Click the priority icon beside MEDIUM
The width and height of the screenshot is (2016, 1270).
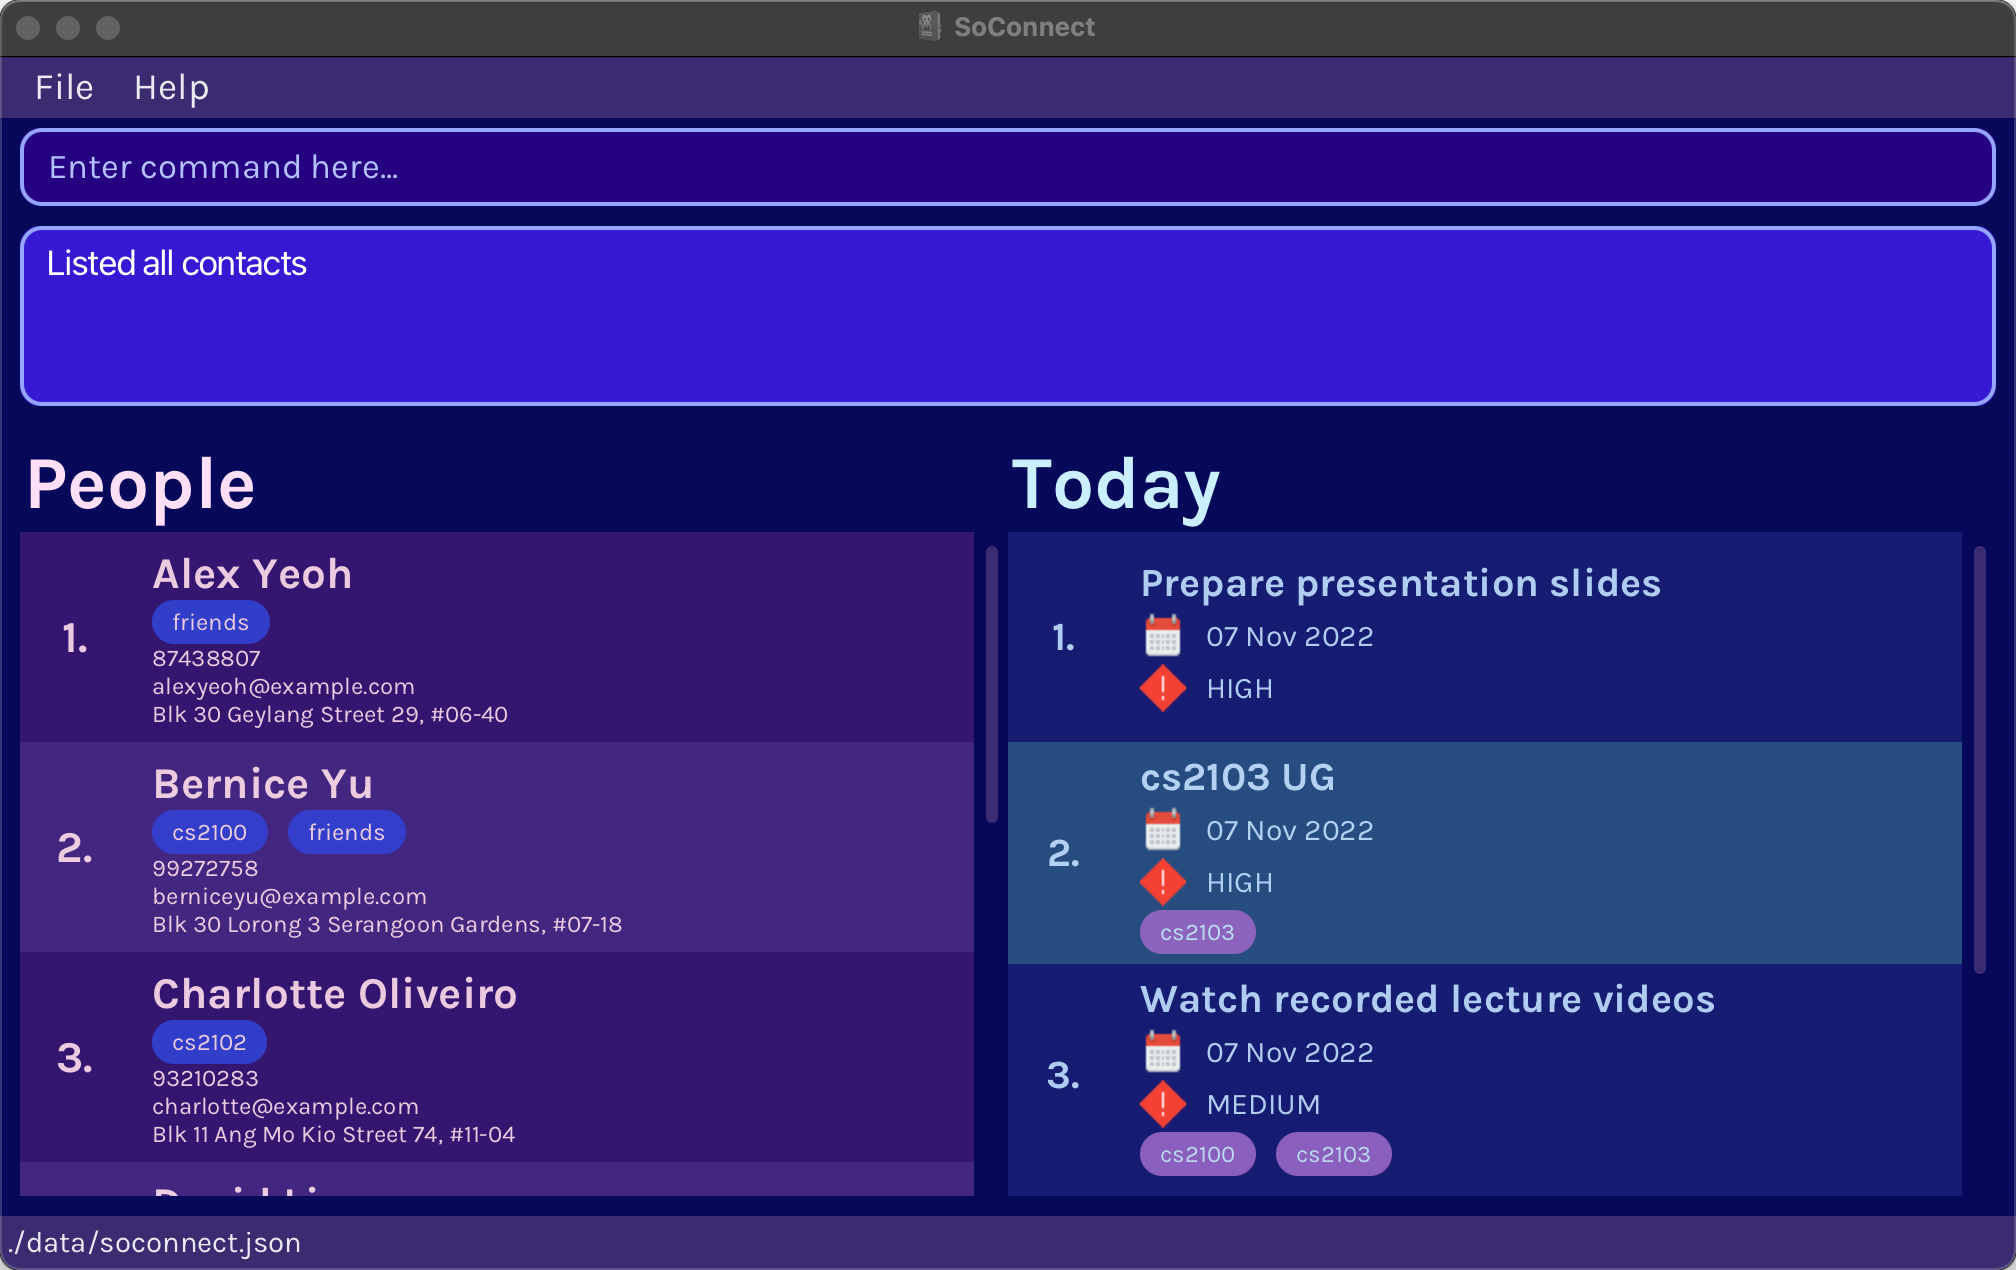click(x=1162, y=1104)
